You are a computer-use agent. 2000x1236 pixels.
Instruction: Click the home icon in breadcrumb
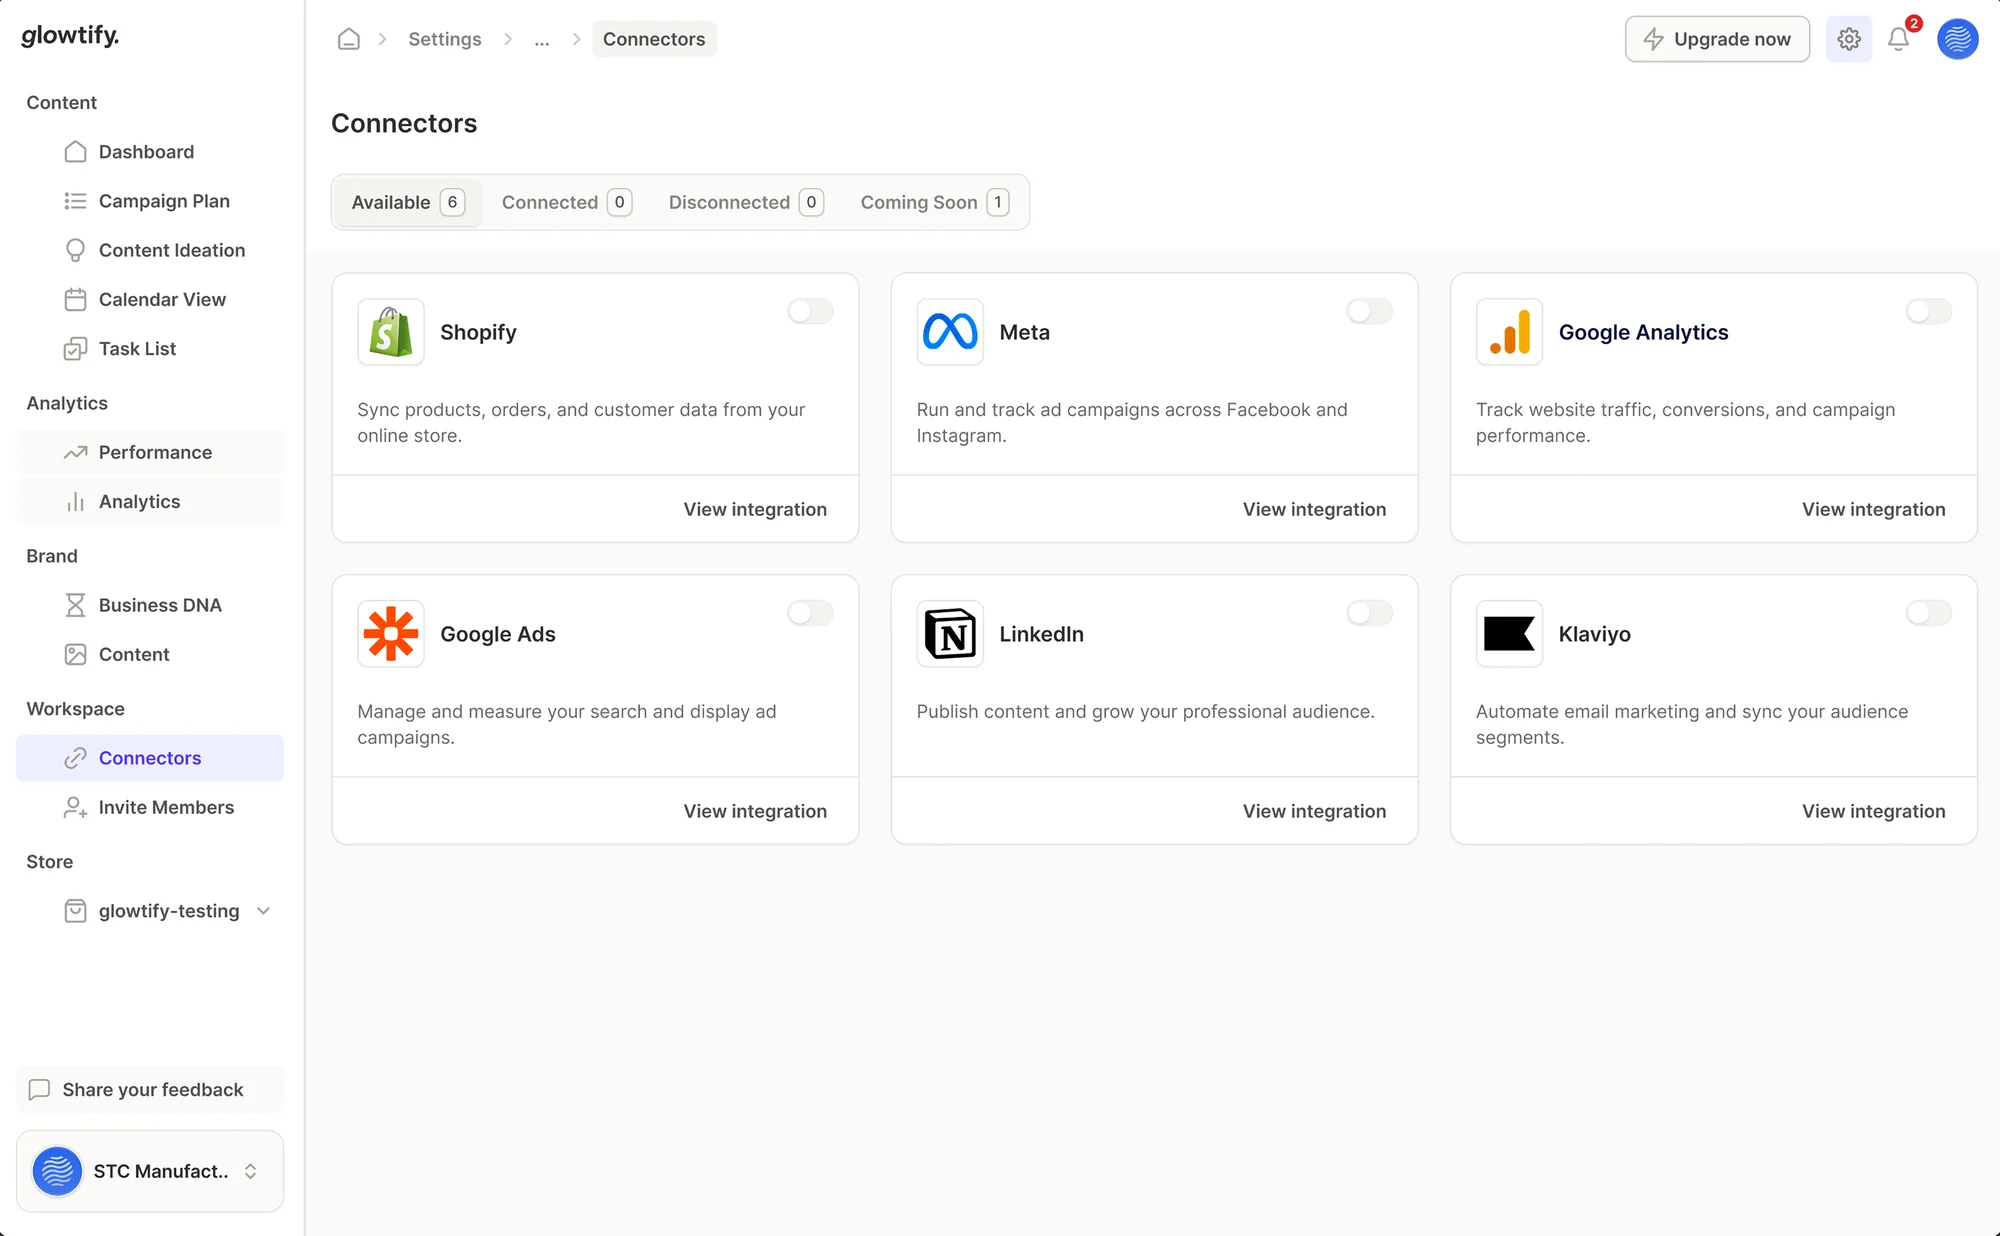(348, 39)
